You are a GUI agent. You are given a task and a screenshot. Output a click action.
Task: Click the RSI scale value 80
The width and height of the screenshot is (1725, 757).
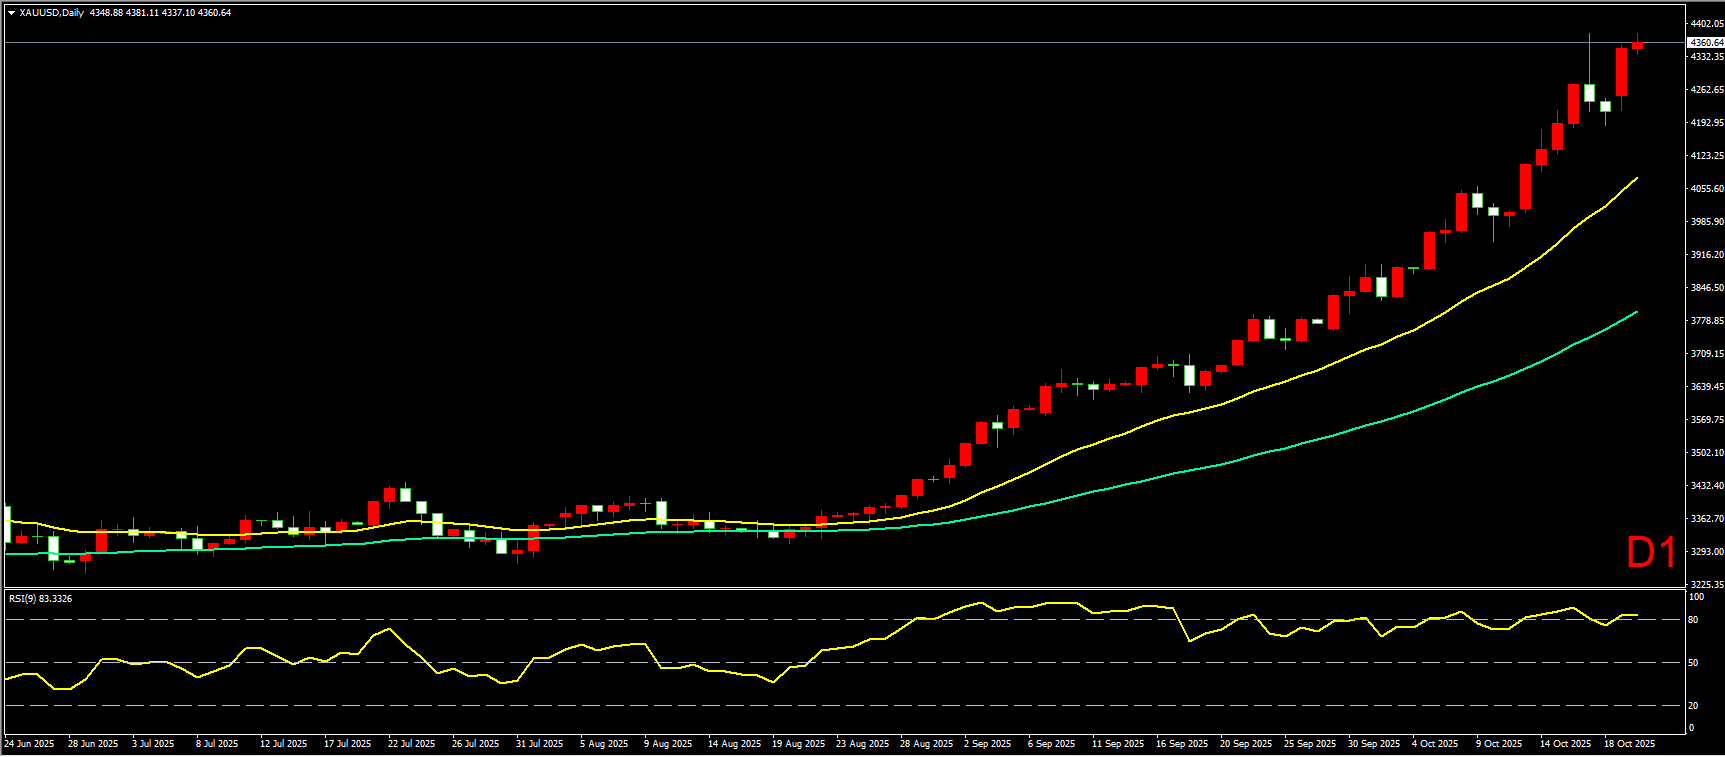[x=1693, y=620]
